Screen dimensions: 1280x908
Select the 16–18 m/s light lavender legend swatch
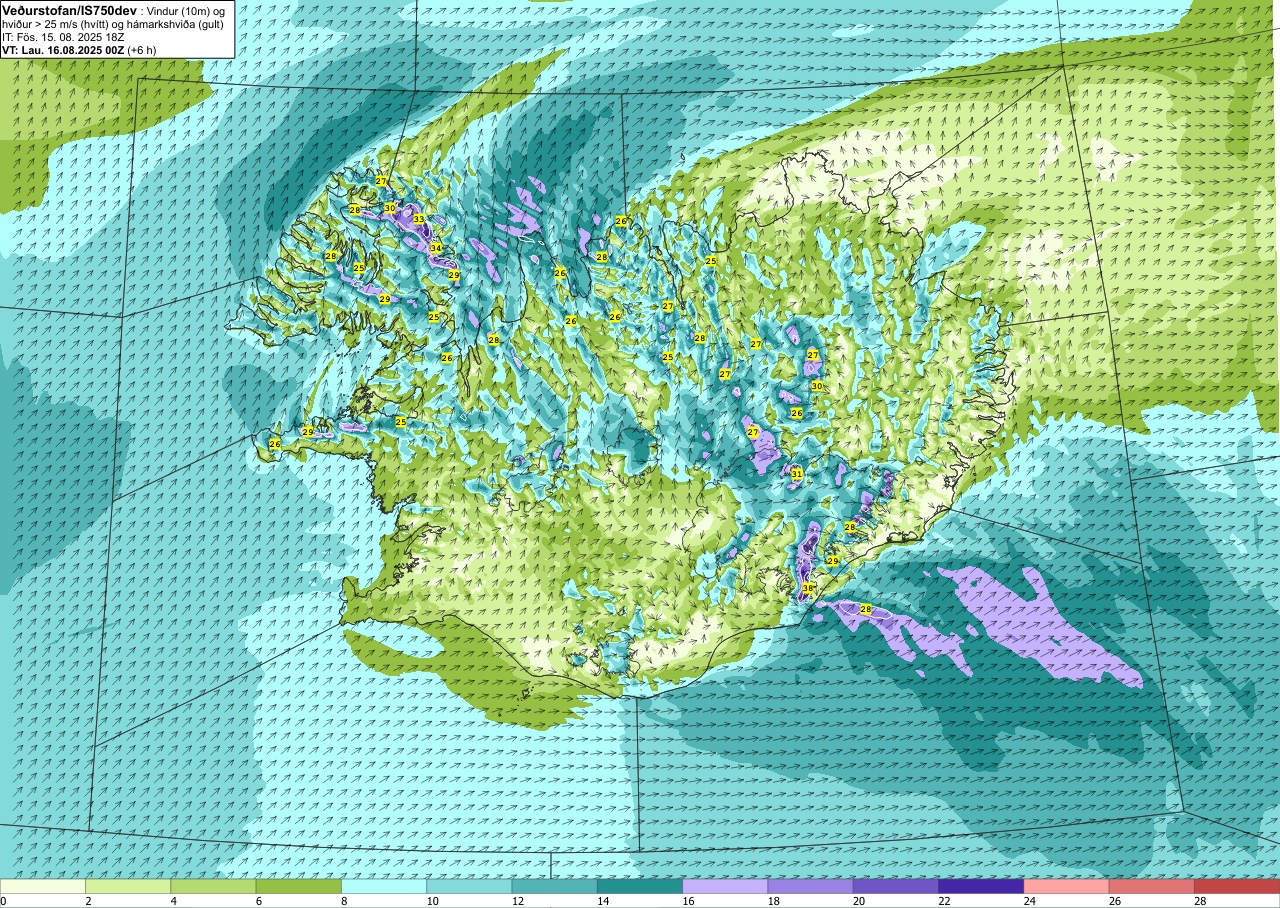725,886
